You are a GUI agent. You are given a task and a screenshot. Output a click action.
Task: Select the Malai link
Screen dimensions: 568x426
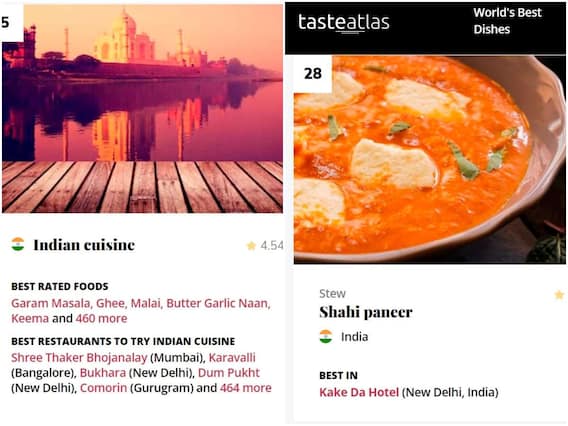(145, 303)
